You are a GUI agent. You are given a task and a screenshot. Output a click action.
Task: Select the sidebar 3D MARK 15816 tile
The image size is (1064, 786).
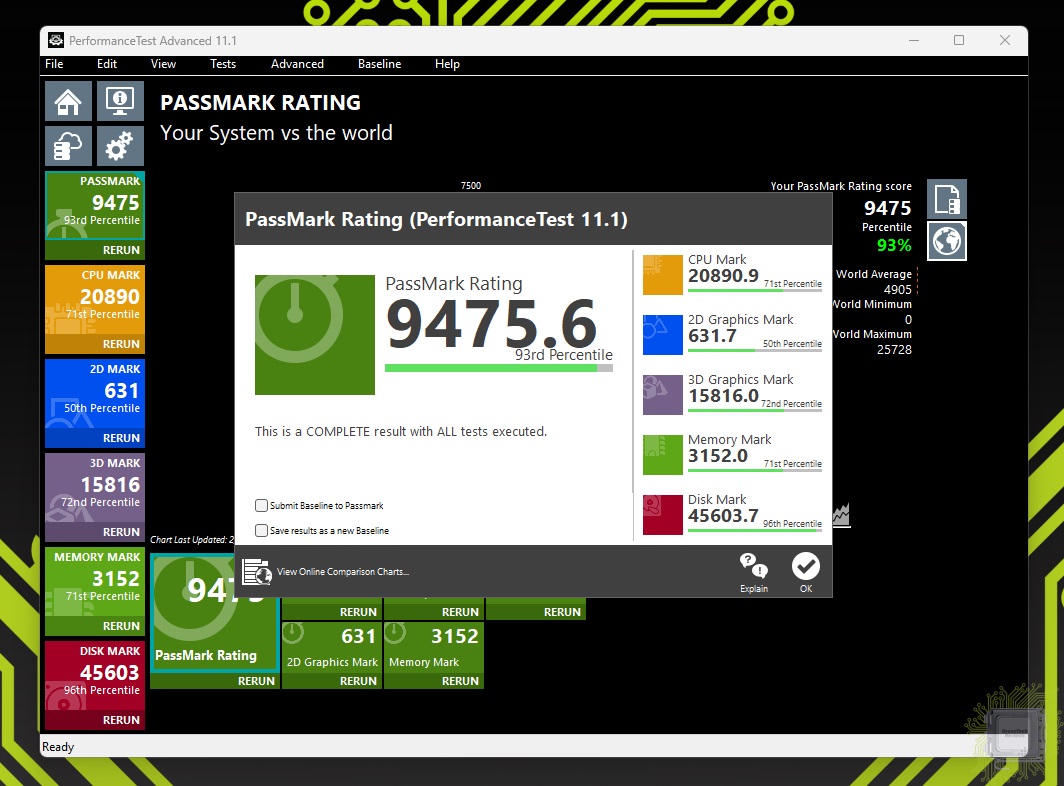[x=95, y=488]
